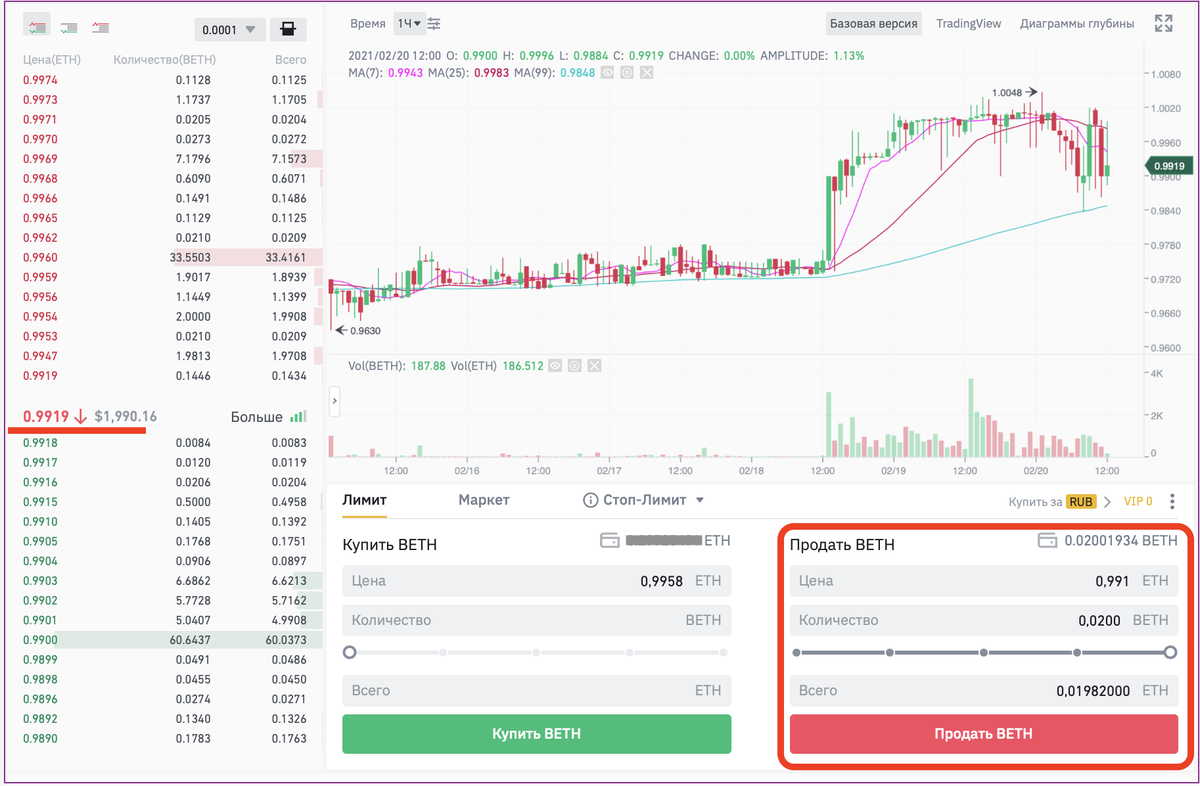The image size is (1200, 786).
Task: Click the Цена(ETH) column header
Action: coord(51,60)
